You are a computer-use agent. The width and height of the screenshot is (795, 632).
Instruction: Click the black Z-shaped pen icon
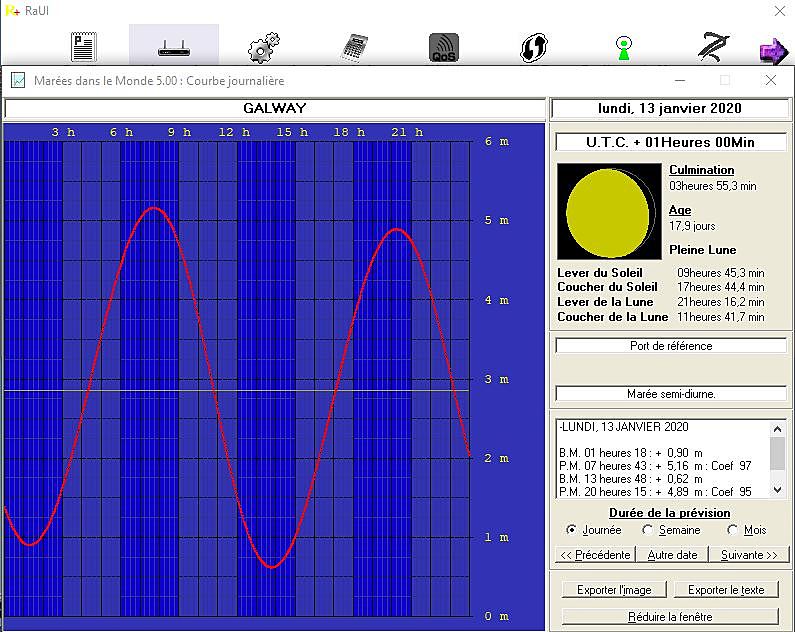point(713,47)
